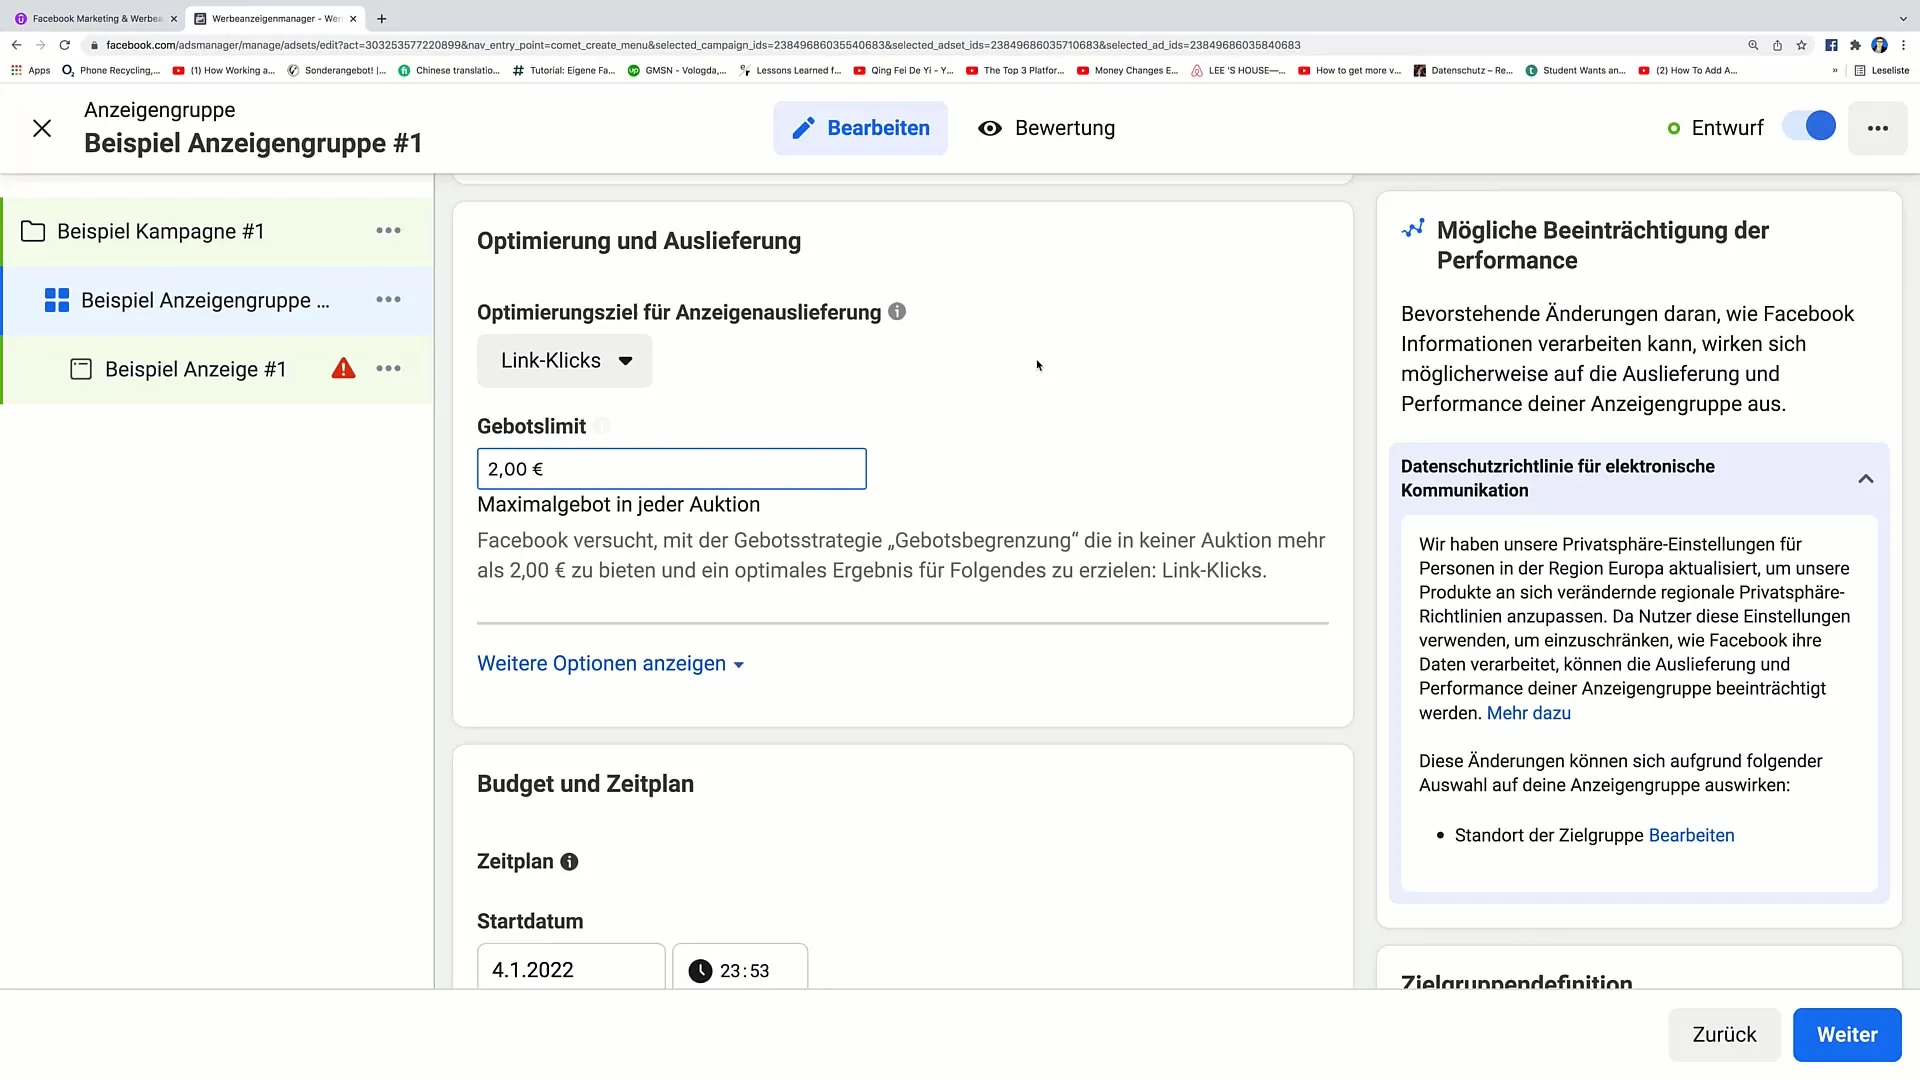The height and width of the screenshot is (1080, 1920).
Task: Click the Gebotslimit input field
Action: click(x=673, y=468)
